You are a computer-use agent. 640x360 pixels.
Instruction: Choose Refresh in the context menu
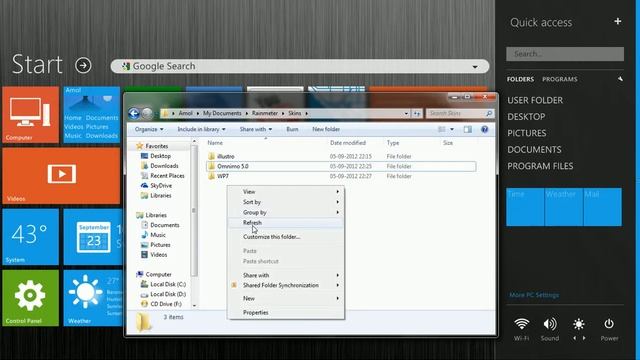pos(286,222)
